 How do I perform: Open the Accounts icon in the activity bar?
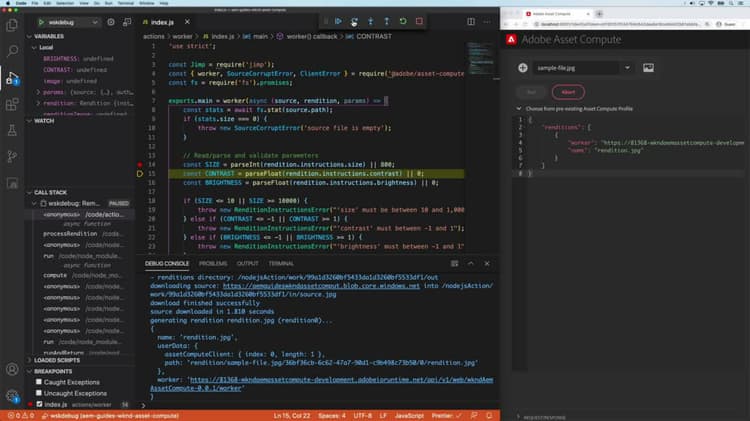point(12,369)
